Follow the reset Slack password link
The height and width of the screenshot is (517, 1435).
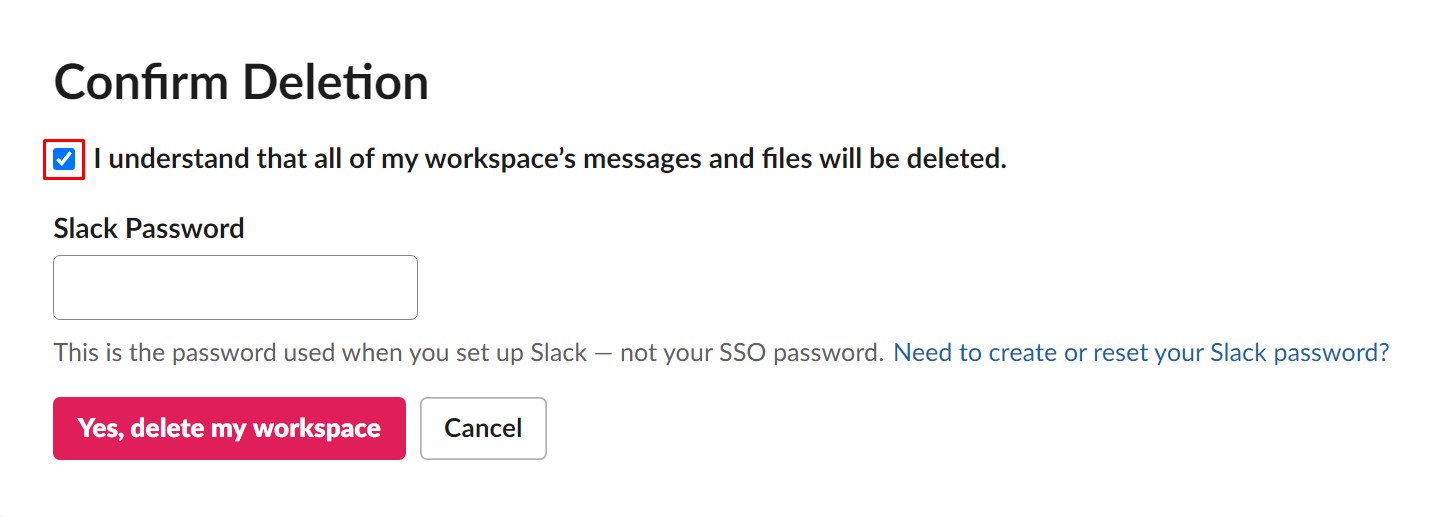pos(1140,353)
